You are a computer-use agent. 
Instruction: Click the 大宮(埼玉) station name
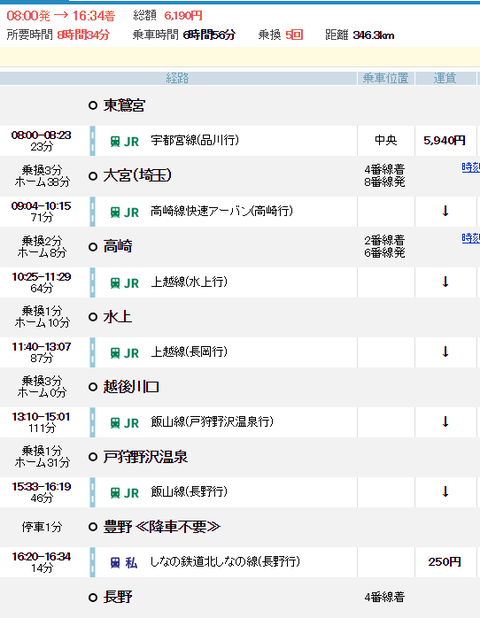[137, 176]
